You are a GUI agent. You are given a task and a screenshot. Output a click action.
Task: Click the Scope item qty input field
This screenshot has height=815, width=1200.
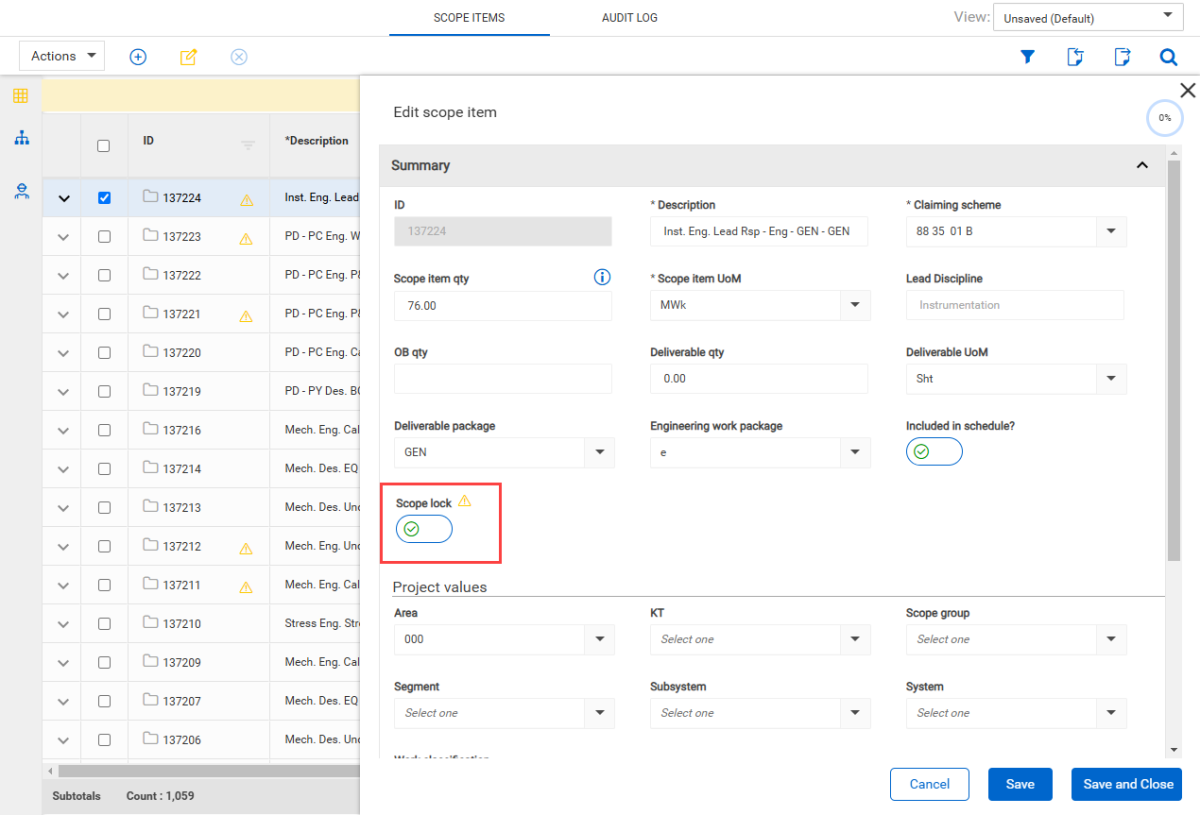click(x=502, y=306)
